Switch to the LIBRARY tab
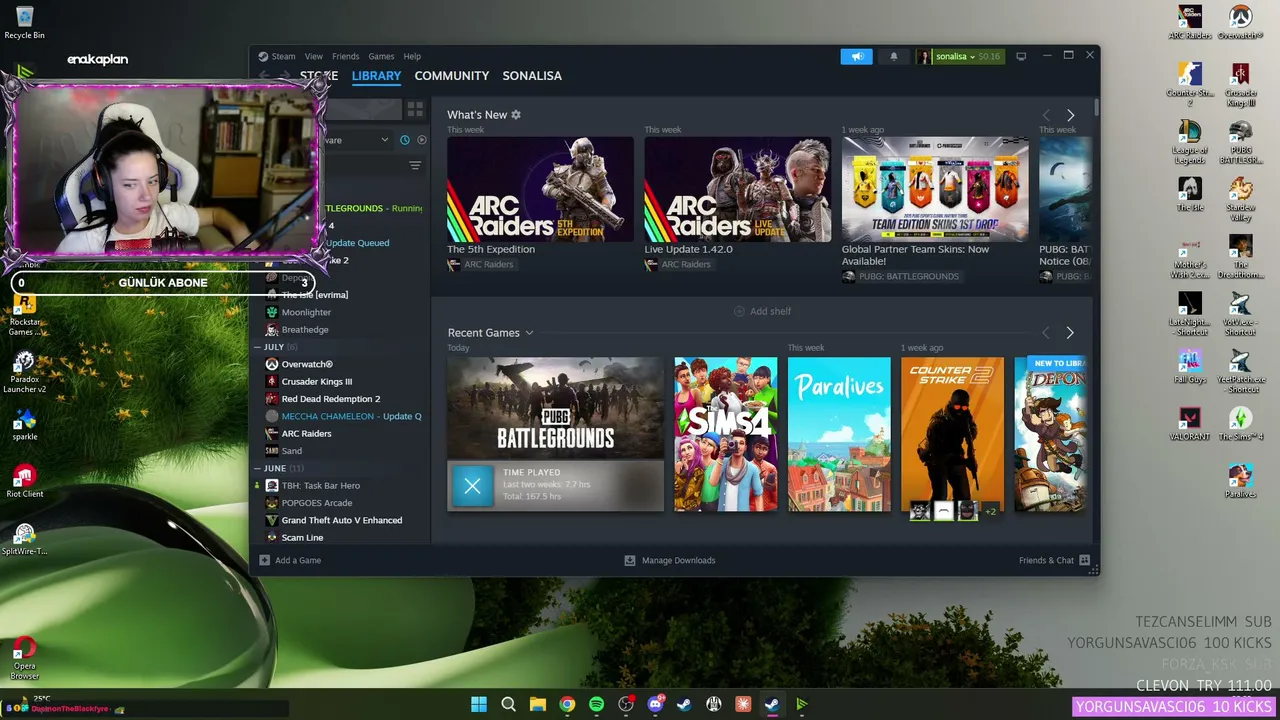Viewport: 1280px width, 720px height. point(376,76)
